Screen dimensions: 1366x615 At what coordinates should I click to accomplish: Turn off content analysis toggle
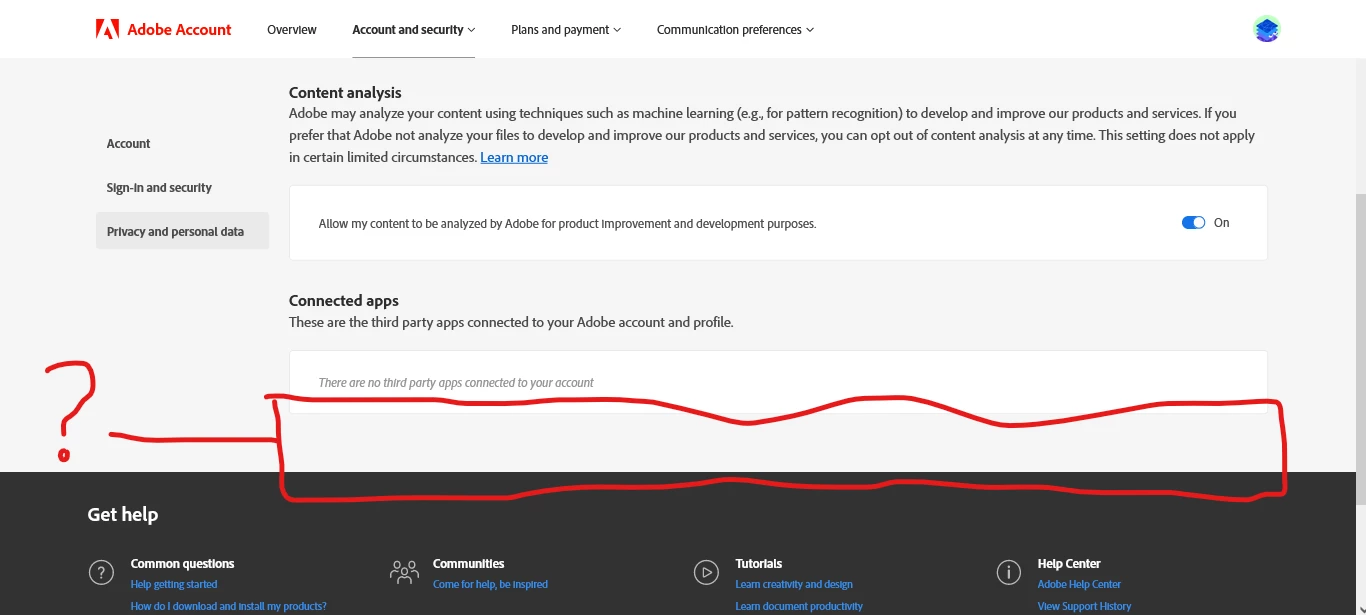(1193, 223)
